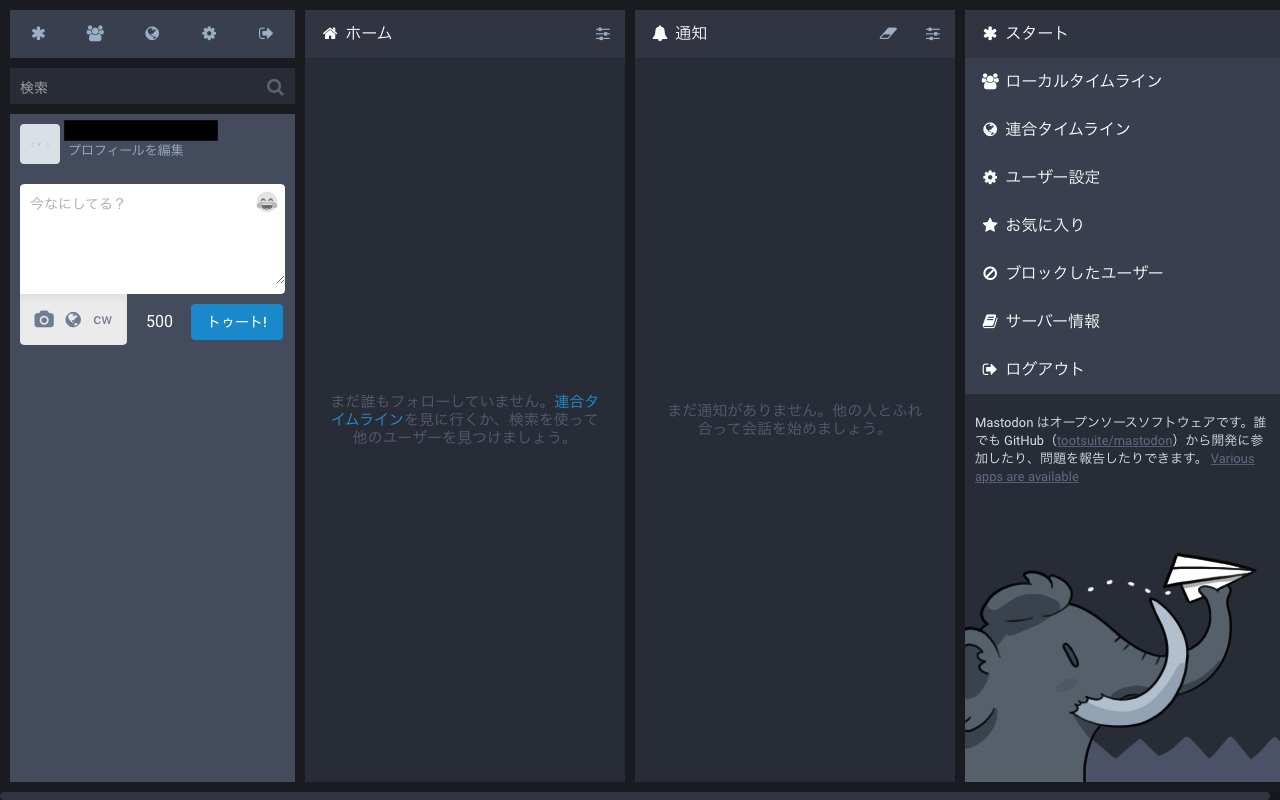The image size is (1280, 800).
Task: Click the トゥート! button
Action: pyautogui.click(x=237, y=322)
